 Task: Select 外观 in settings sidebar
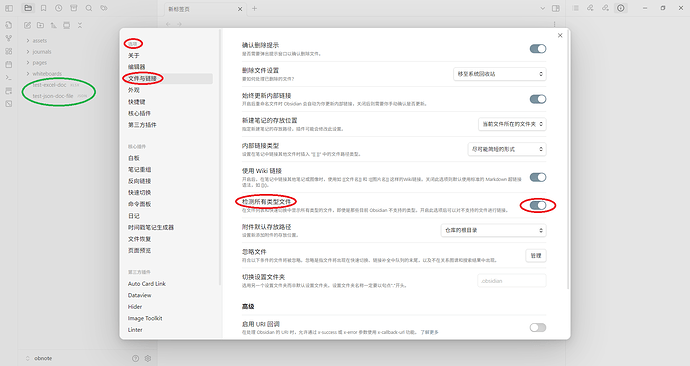tap(134, 90)
